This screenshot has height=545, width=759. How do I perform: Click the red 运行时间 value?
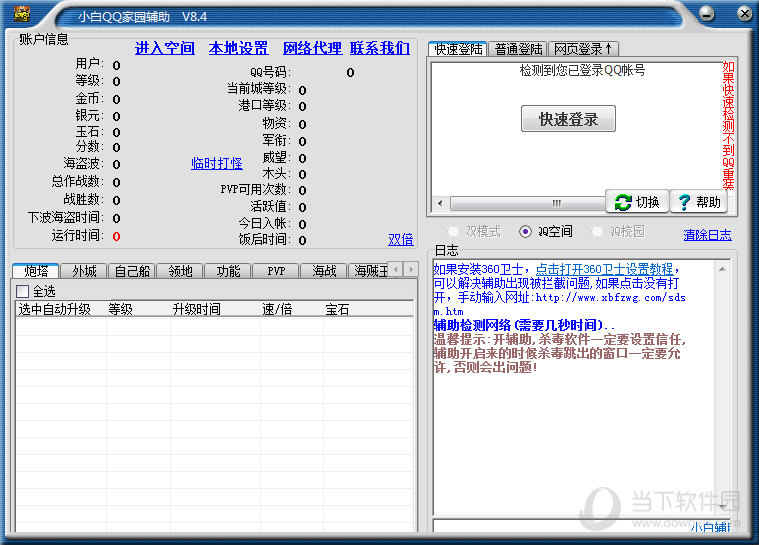pyautogui.click(x=116, y=236)
